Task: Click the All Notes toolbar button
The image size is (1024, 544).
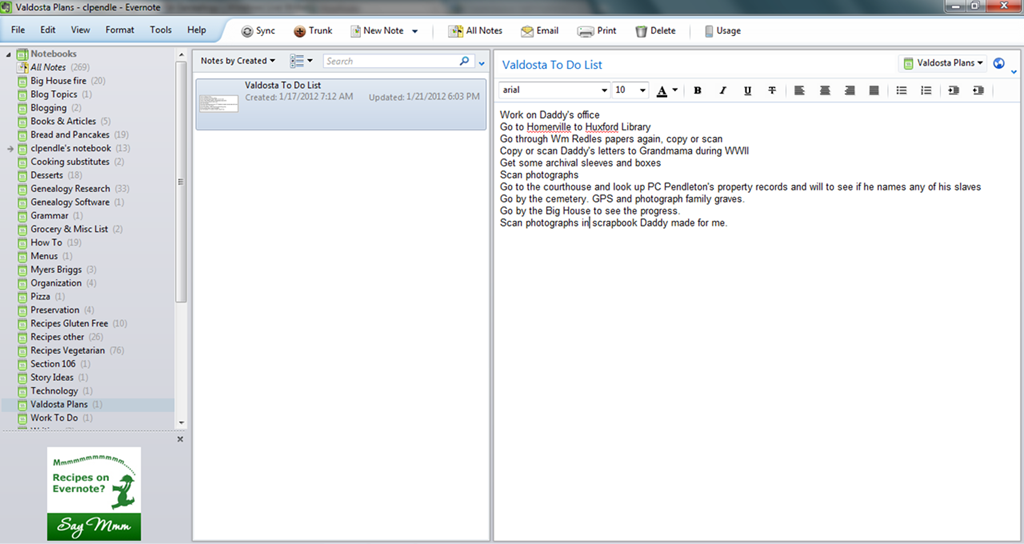Action: click(475, 31)
